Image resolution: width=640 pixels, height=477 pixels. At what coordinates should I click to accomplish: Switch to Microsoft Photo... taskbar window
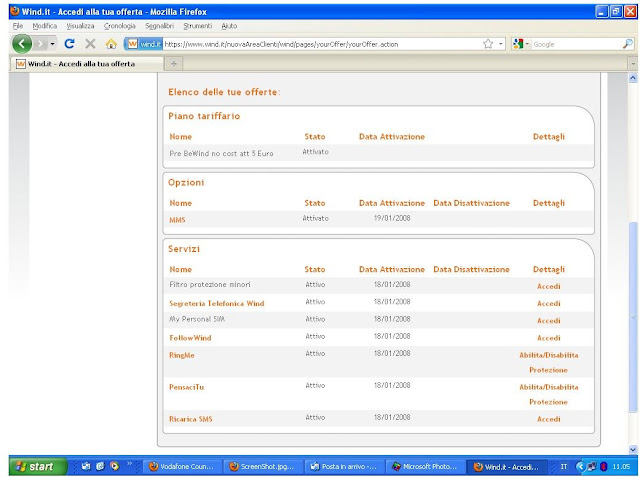[425, 467]
